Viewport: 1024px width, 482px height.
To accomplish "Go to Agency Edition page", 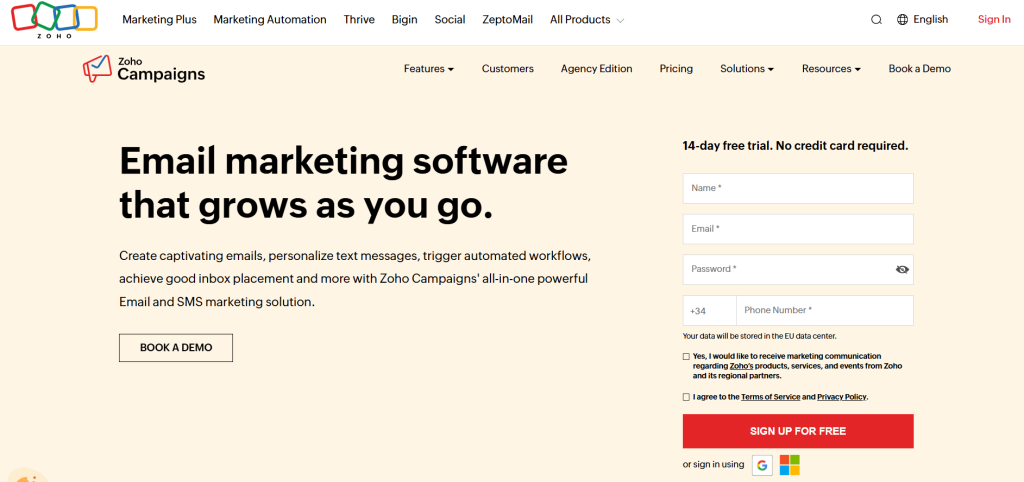I will pyautogui.click(x=596, y=69).
